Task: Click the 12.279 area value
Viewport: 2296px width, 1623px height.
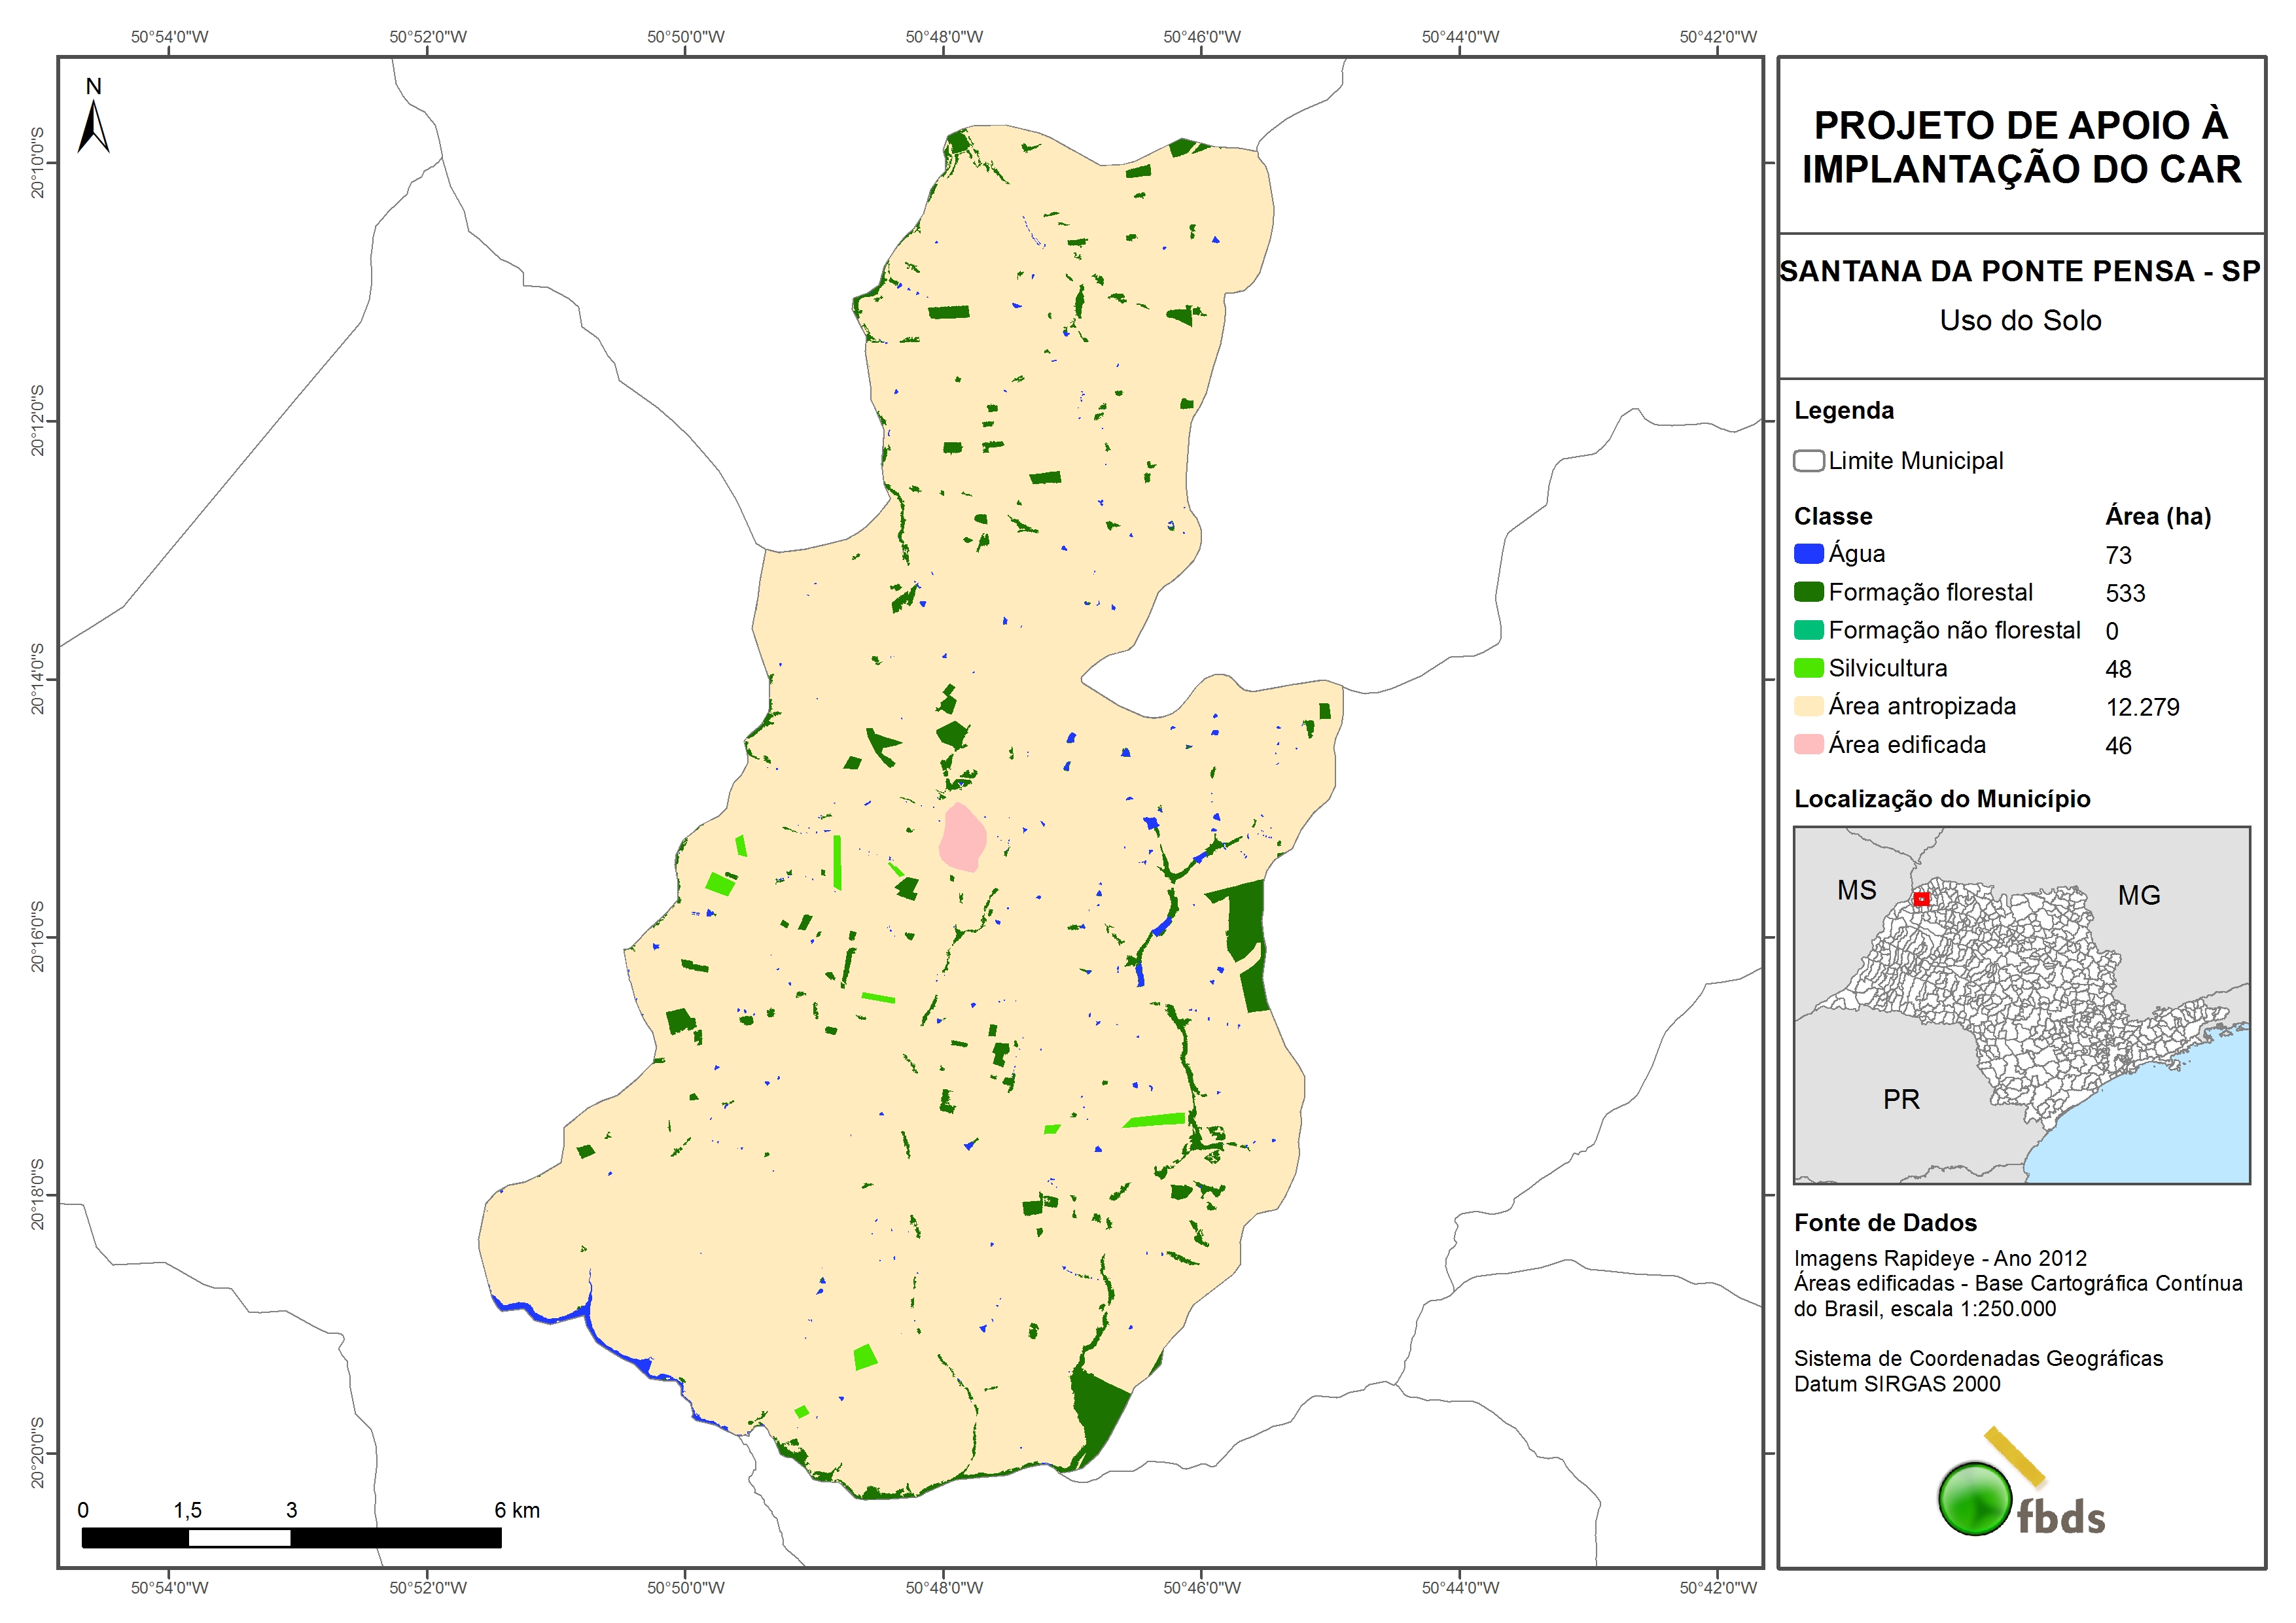Action: pos(2142,707)
